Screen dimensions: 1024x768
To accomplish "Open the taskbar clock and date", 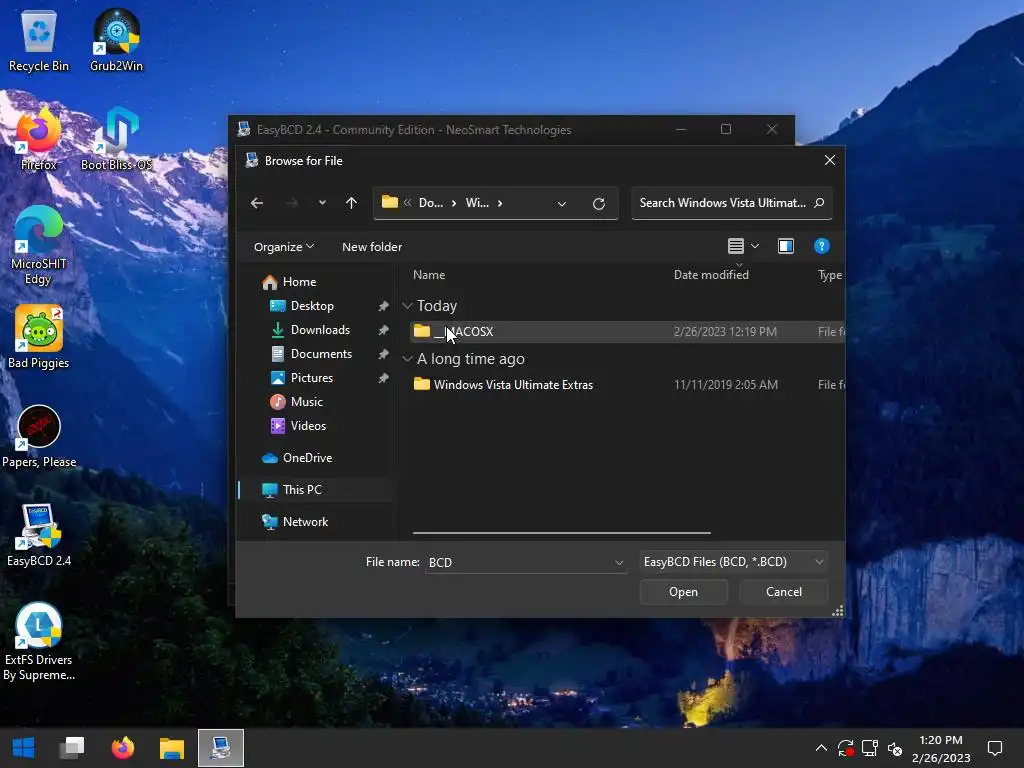I will [x=940, y=748].
